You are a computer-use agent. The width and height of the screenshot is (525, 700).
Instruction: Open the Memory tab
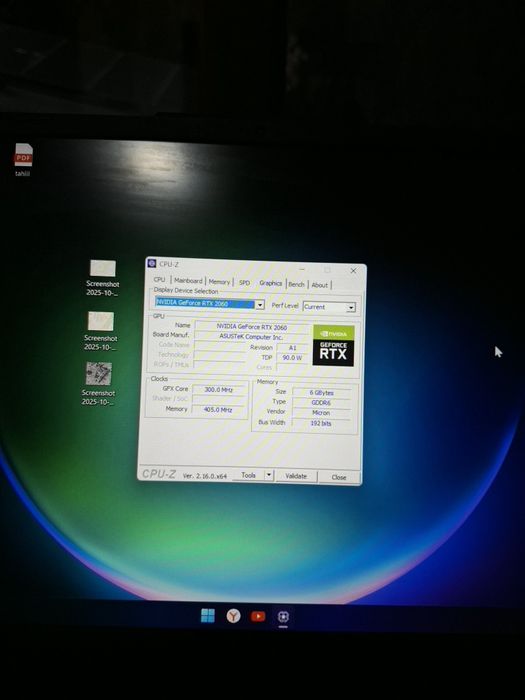(219, 282)
